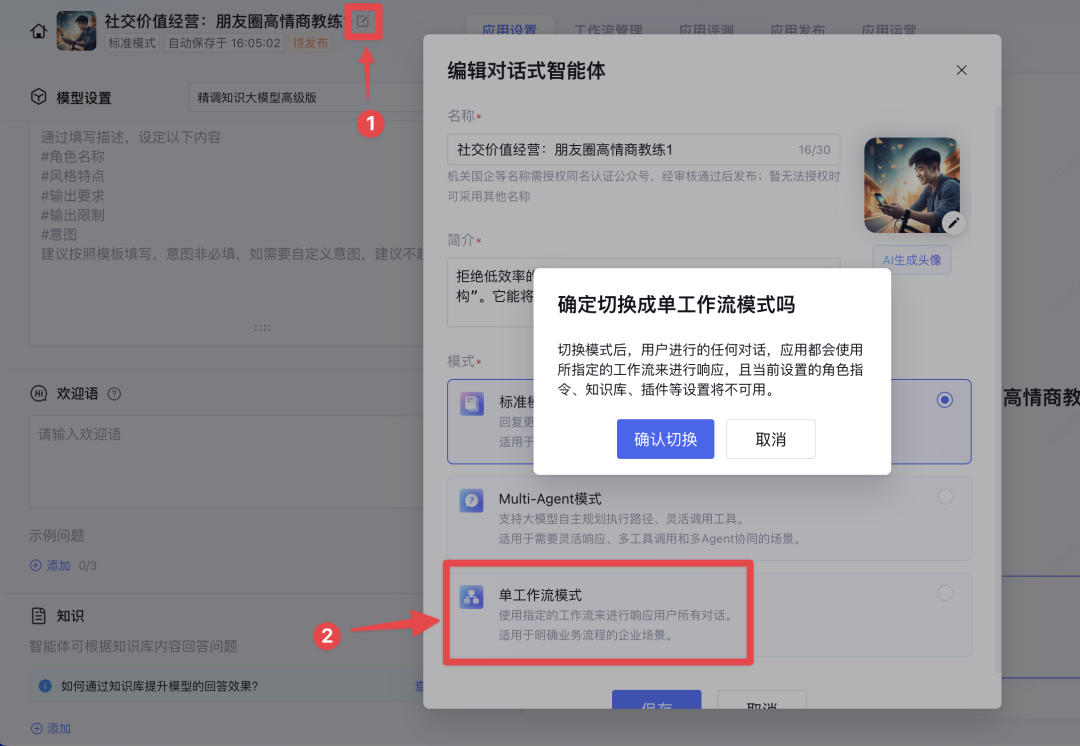Click the large avatar image in dialog
The width and height of the screenshot is (1080, 746).
coord(912,185)
